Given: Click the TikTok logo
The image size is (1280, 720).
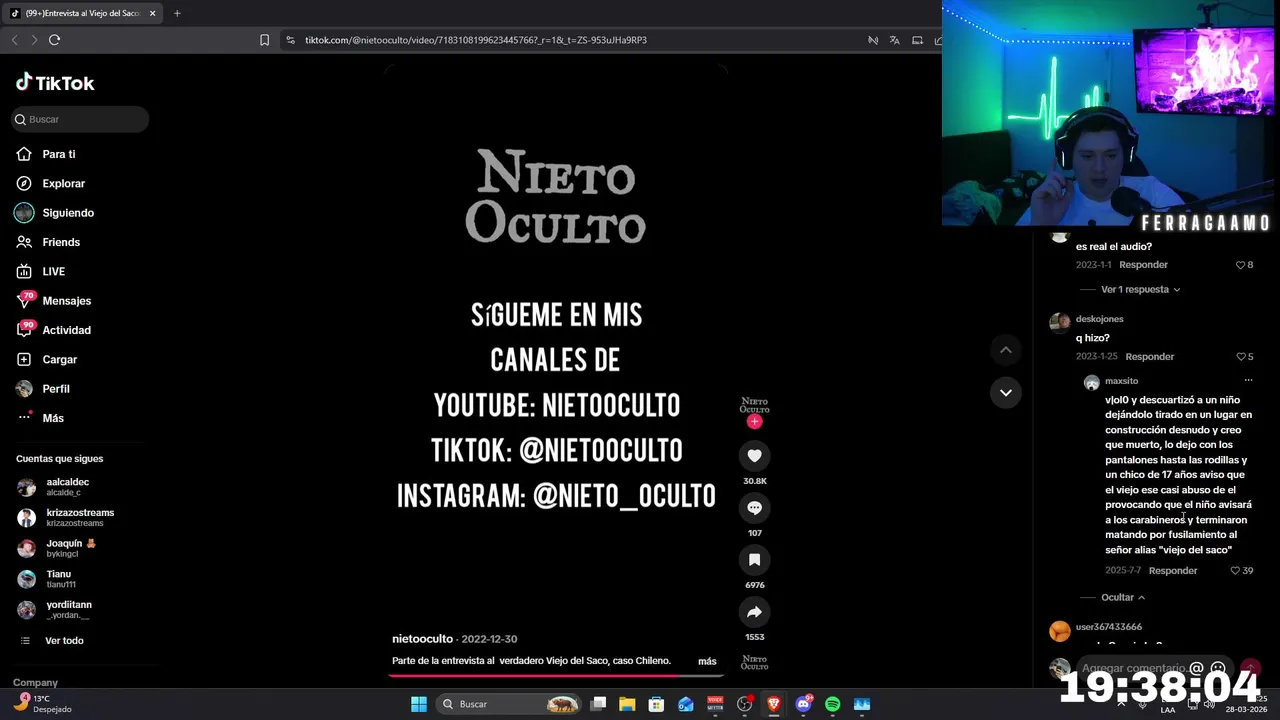Looking at the screenshot, I should pos(55,83).
